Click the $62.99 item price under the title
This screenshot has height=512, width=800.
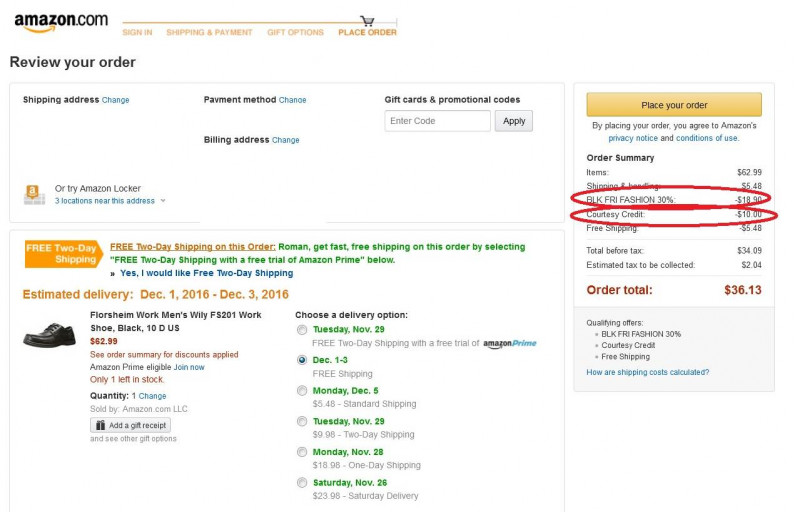104,341
